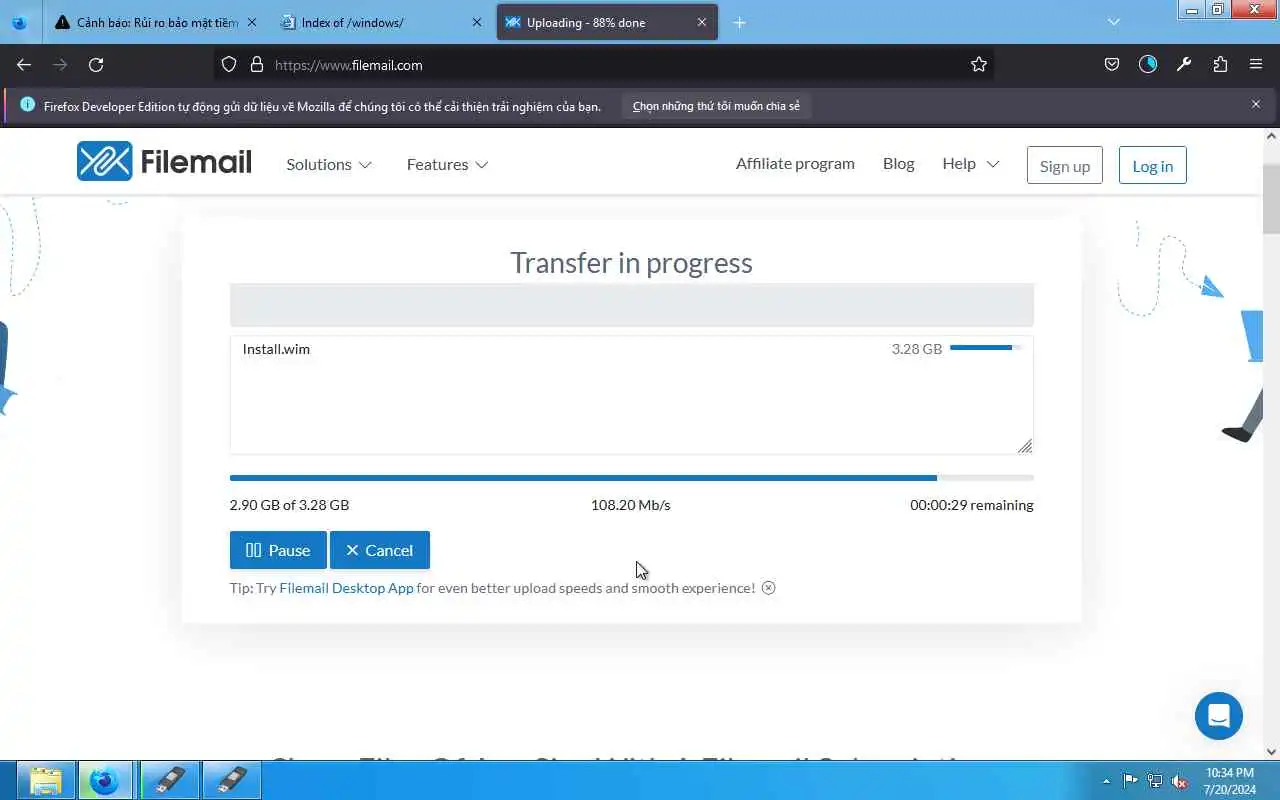This screenshot has width=1280, height=800.
Task: Dismiss the Firefox data notification bar
Action: pyautogui.click(x=1256, y=104)
